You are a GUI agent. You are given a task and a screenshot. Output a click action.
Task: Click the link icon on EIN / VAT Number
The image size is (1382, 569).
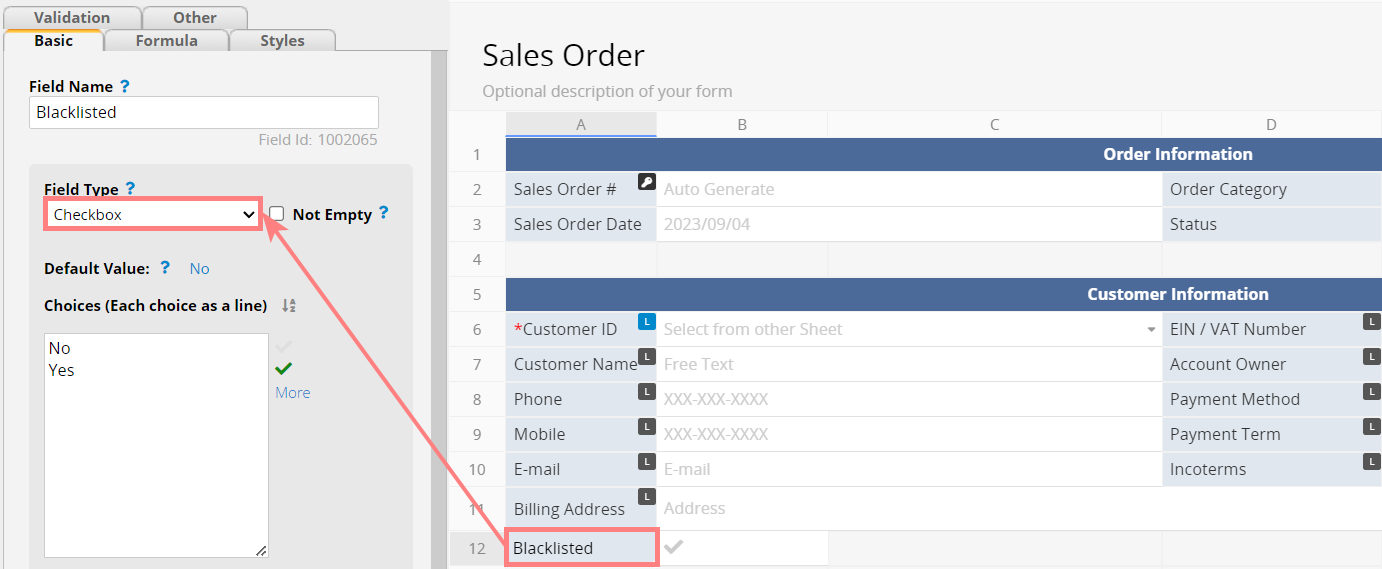pyautogui.click(x=1372, y=321)
